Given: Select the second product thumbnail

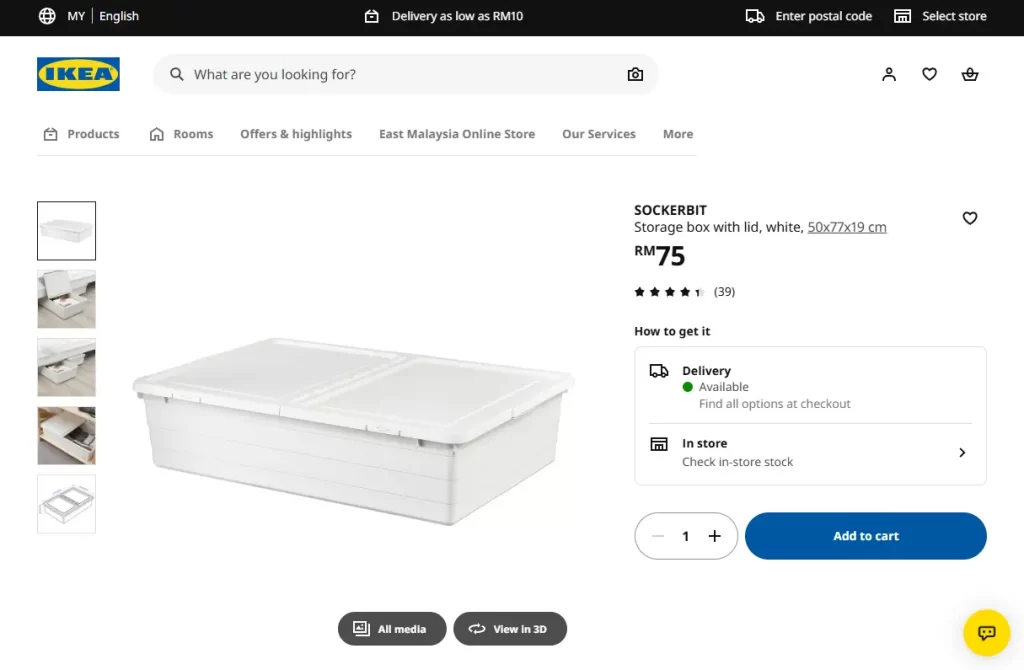Looking at the screenshot, I should point(66,299).
